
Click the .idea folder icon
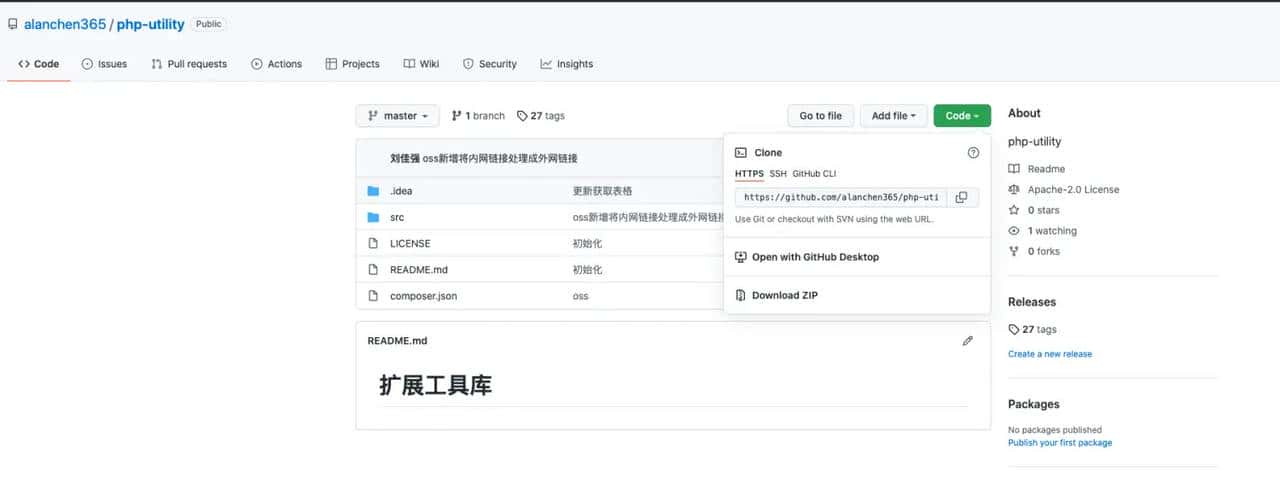coord(373,191)
